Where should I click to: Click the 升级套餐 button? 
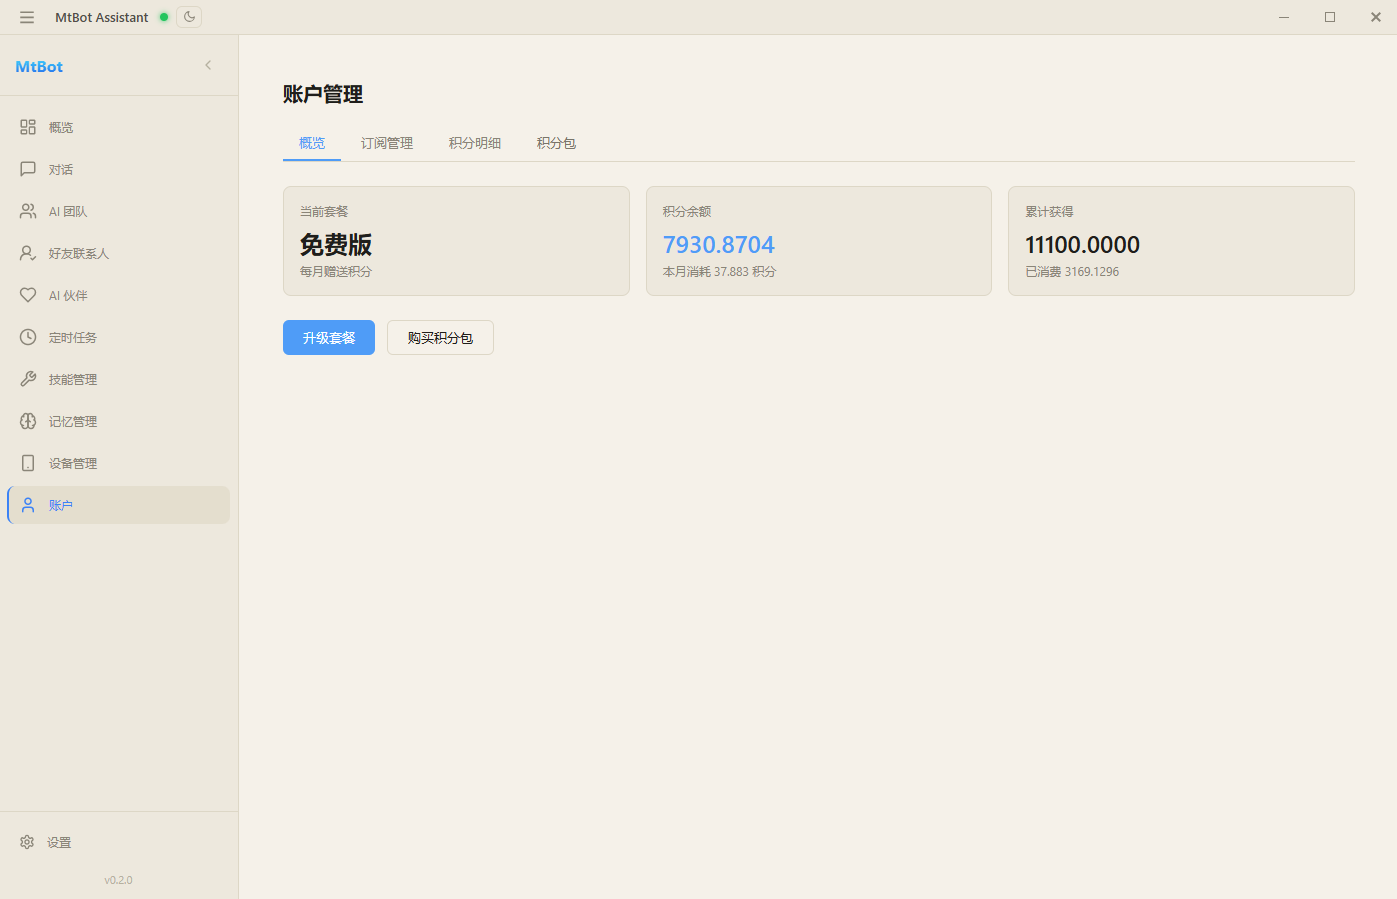click(x=329, y=337)
